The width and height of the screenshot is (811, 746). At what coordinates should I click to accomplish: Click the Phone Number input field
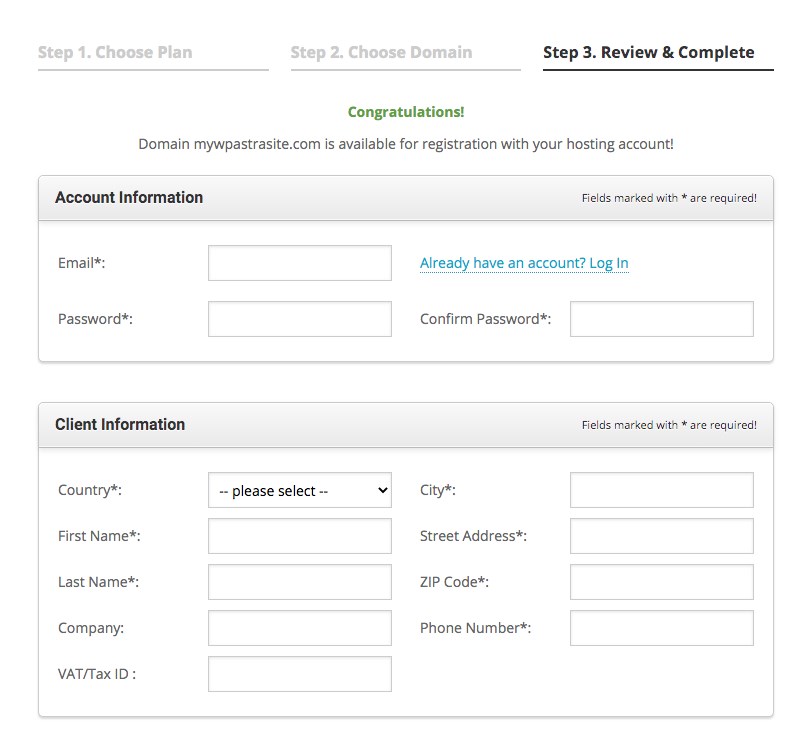(661, 628)
